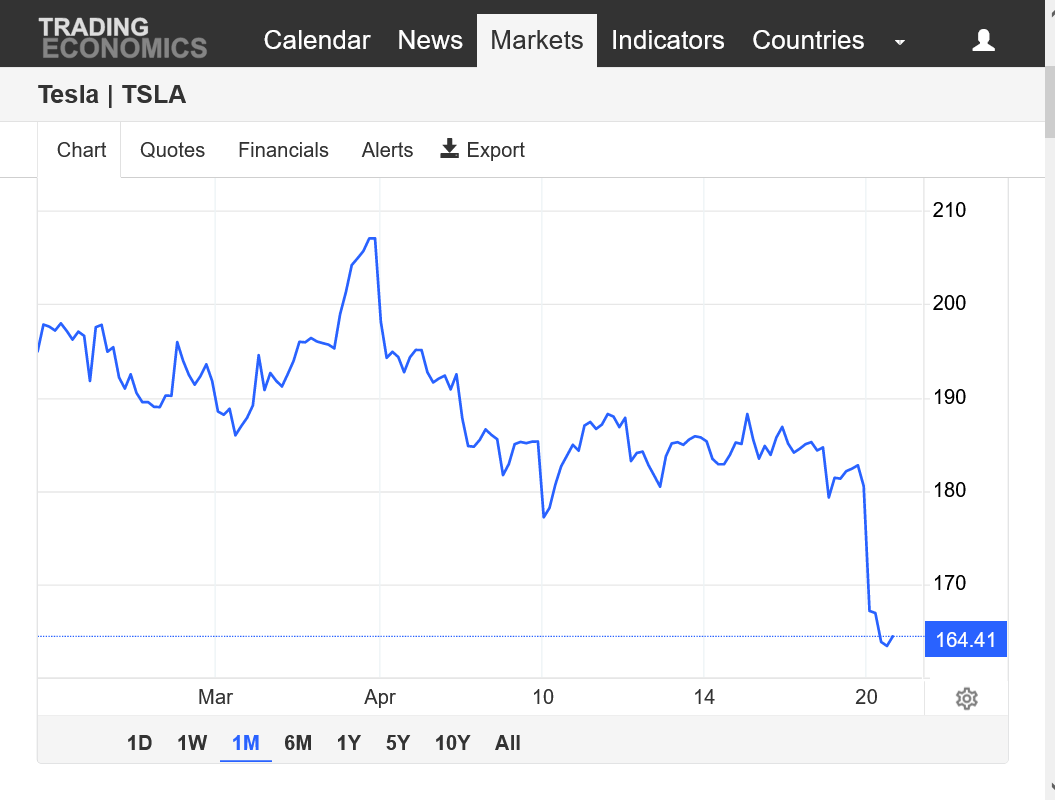Switch chart range to 5Y
Viewport: 1055px width, 808px height.
point(398,743)
